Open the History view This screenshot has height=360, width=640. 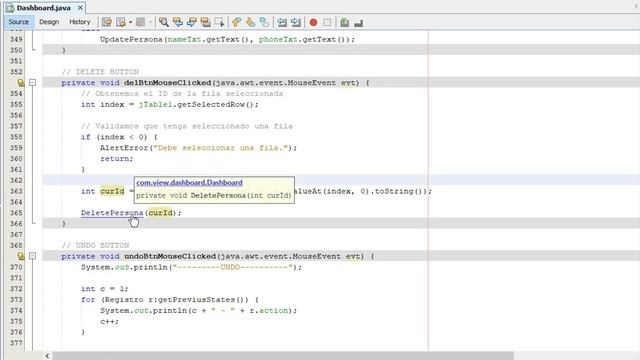80,22
